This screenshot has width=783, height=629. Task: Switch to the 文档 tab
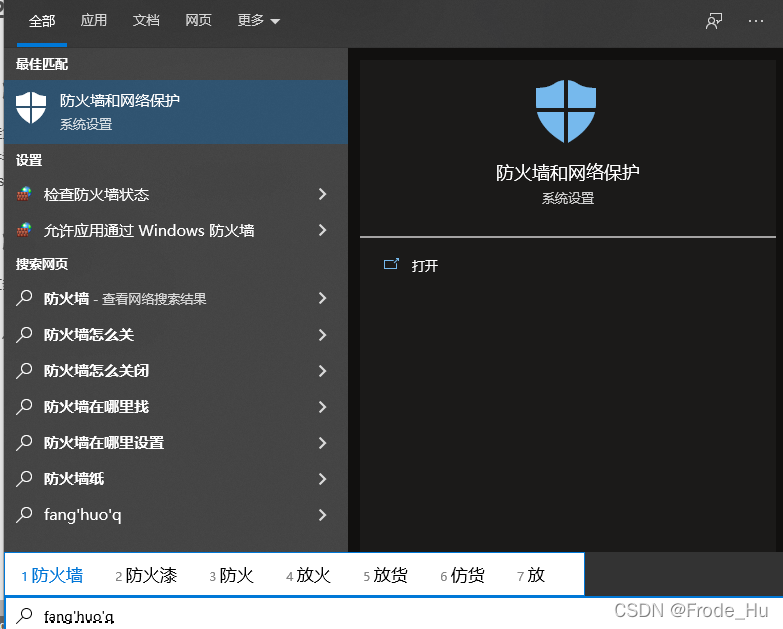coord(146,20)
